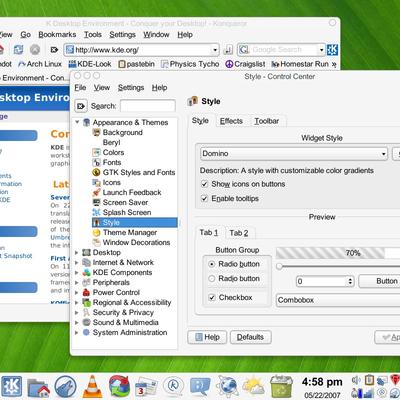Toggle the preview Checkbox
This screenshot has width=400, height=400.
pyautogui.click(x=212, y=297)
